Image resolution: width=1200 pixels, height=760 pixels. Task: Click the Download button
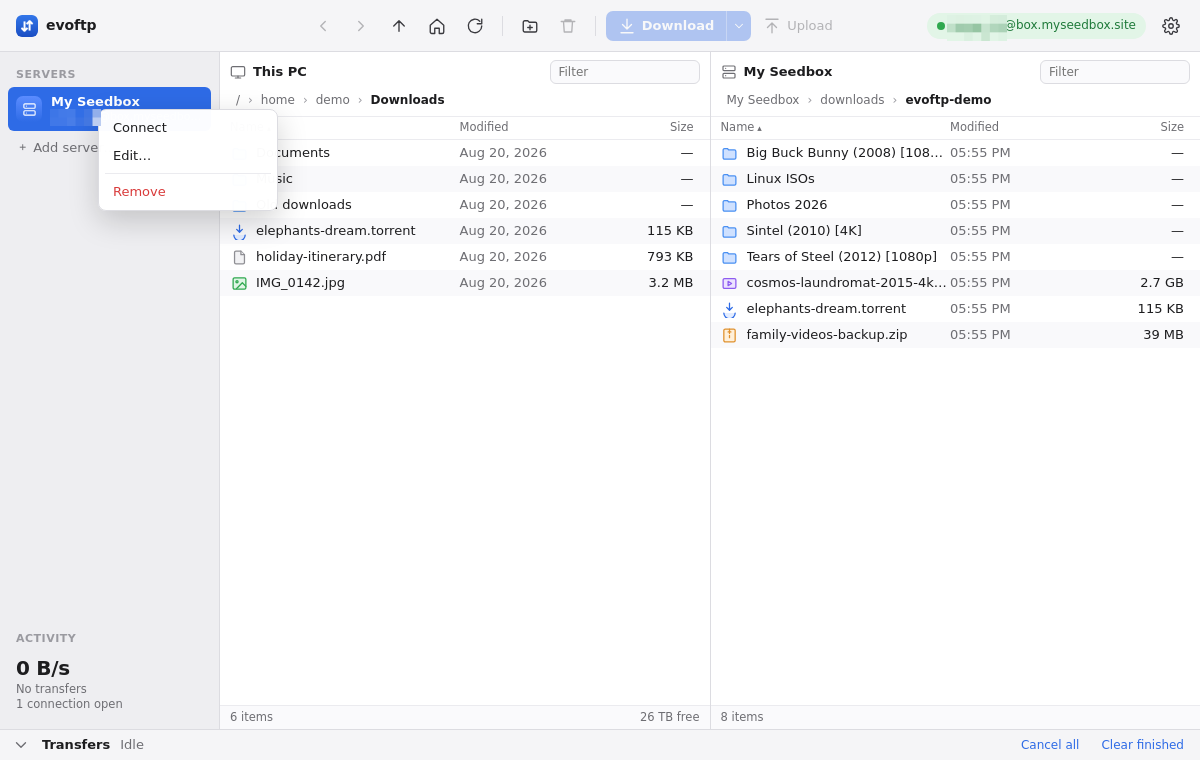coord(666,26)
